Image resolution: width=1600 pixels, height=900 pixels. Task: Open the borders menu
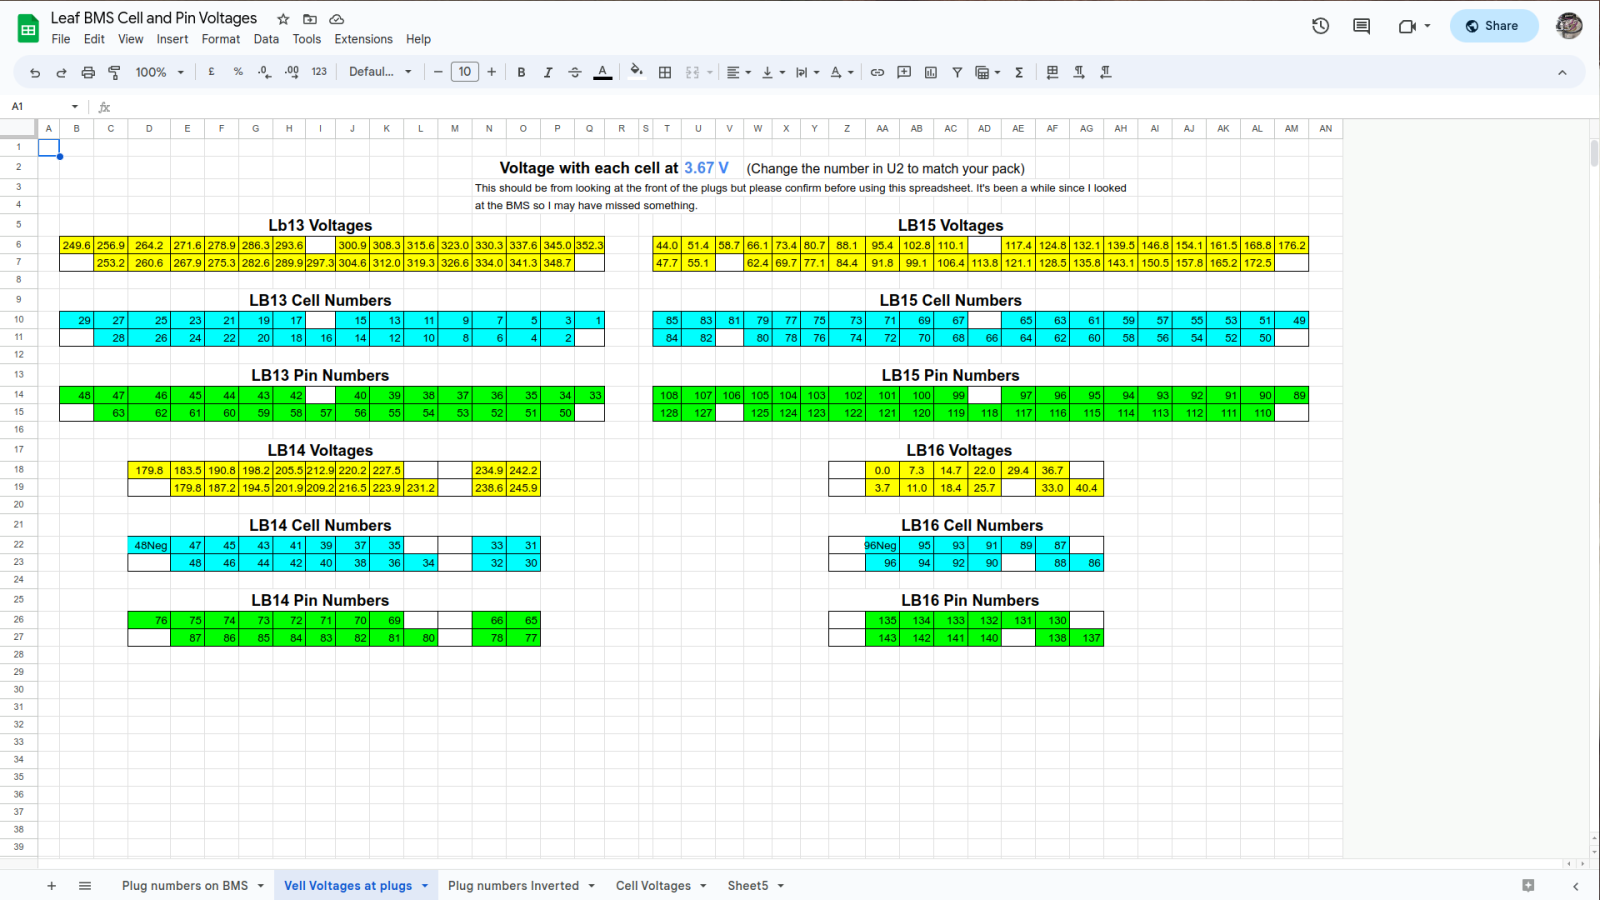point(665,72)
